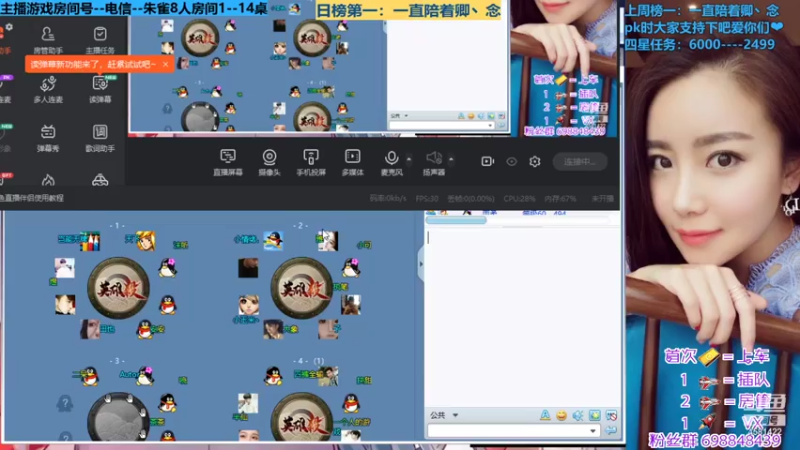Toggle preview visibility eye icon
The height and width of the screenshot is (450, 800).
click(511, 161)
